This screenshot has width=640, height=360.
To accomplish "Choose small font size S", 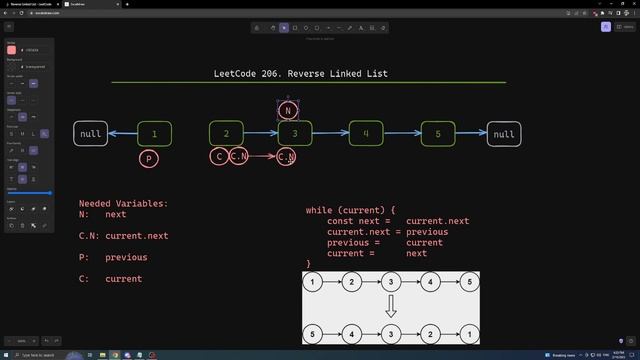I will pyautogui.click(x=11, y=133).
